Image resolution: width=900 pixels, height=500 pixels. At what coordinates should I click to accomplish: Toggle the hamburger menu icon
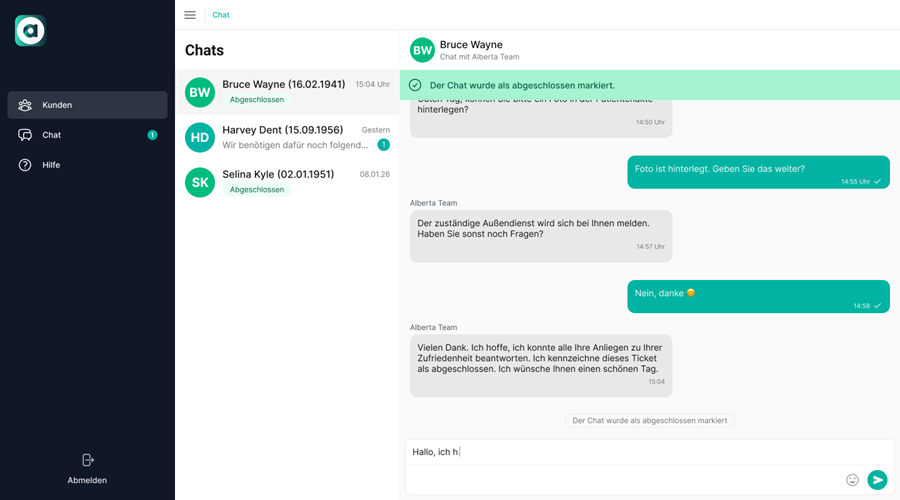pyautogui.click(x=190, y=15)
